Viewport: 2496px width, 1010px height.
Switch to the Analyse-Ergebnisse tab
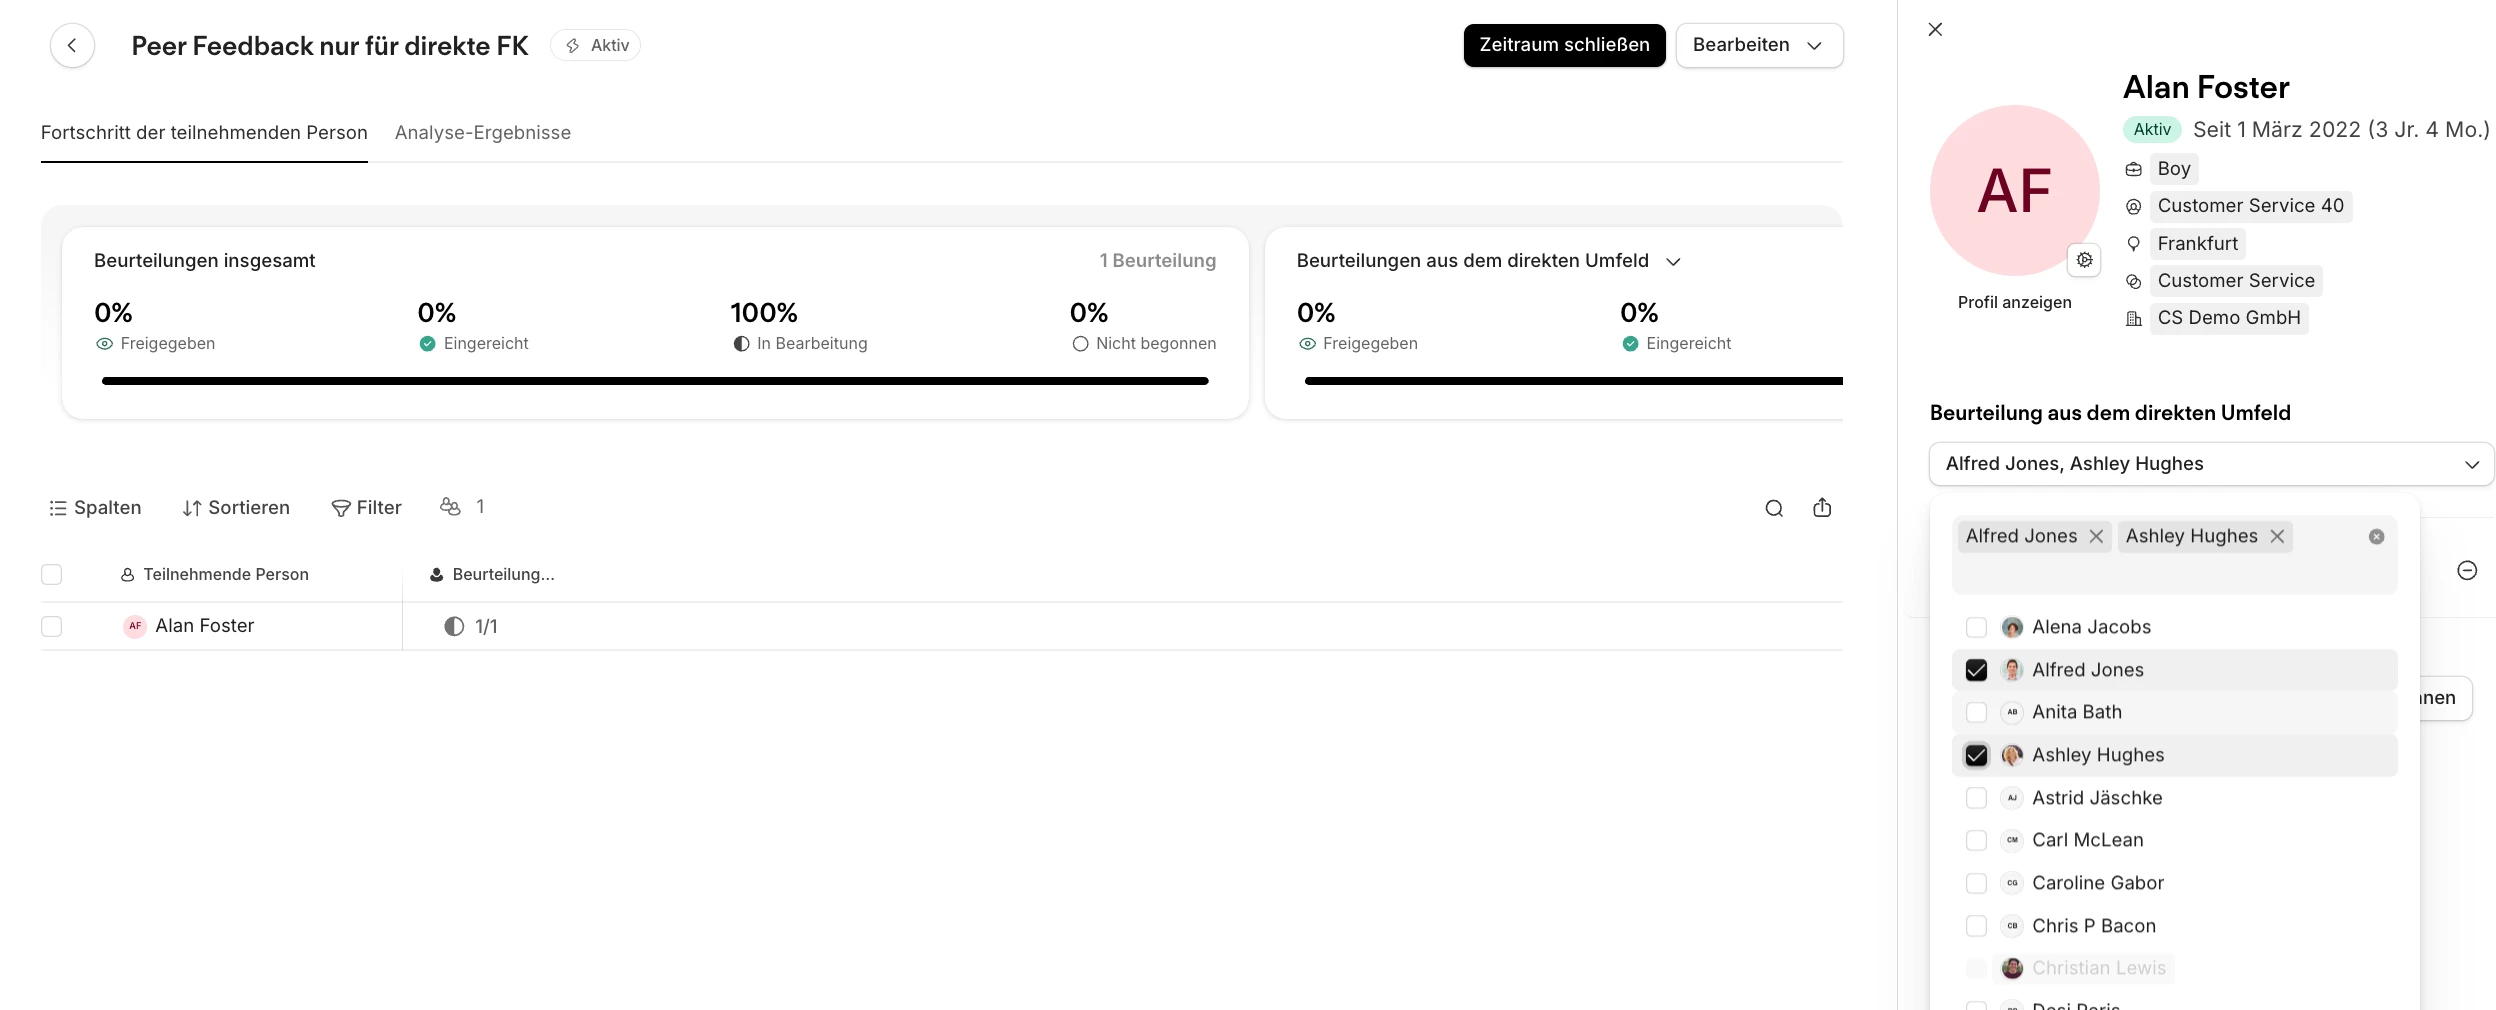(482, 133)
